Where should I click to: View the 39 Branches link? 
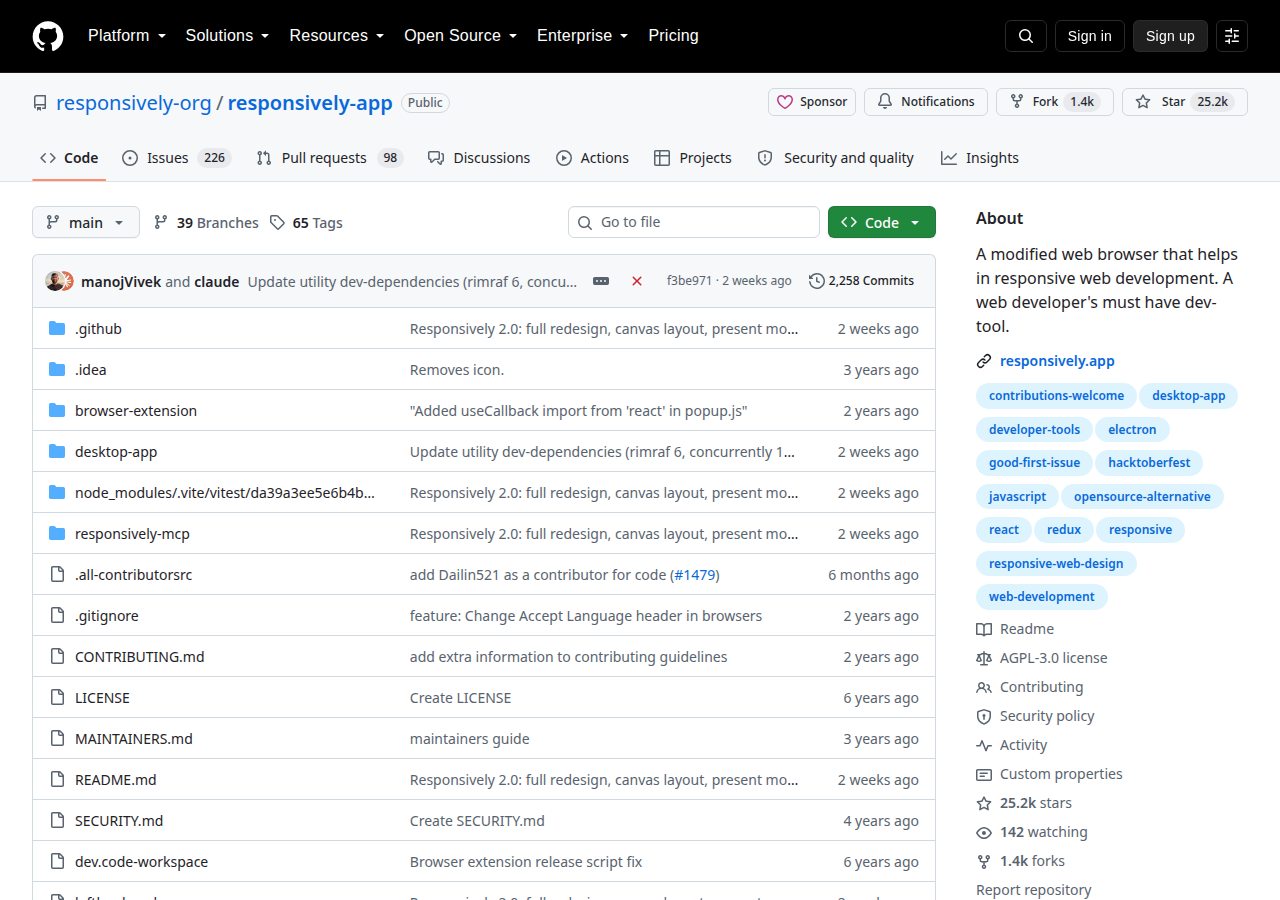(x=206, y=223)
